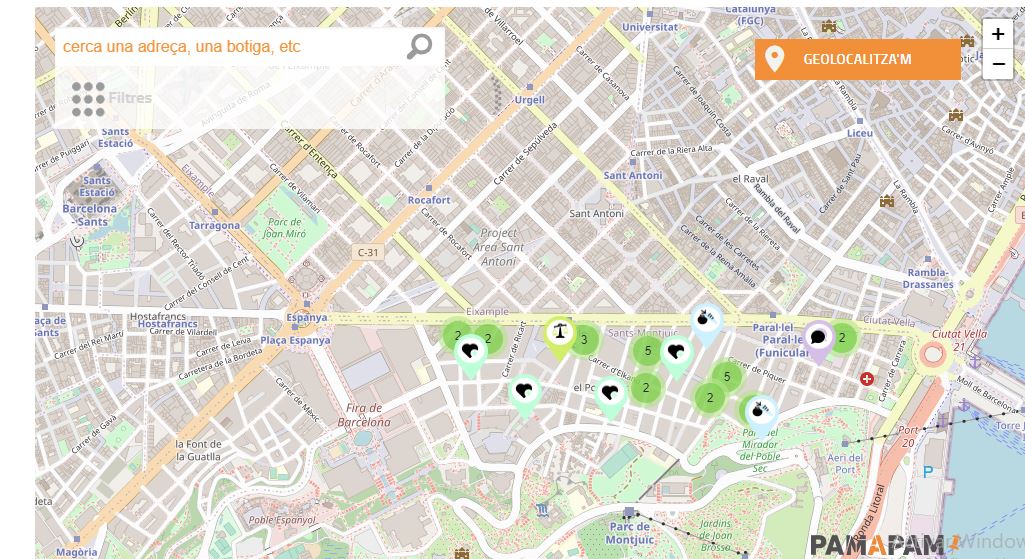1025x559 pixels.
Task: Select blue bomb marker on Avinguda Paral·lel
Action: 707,325
